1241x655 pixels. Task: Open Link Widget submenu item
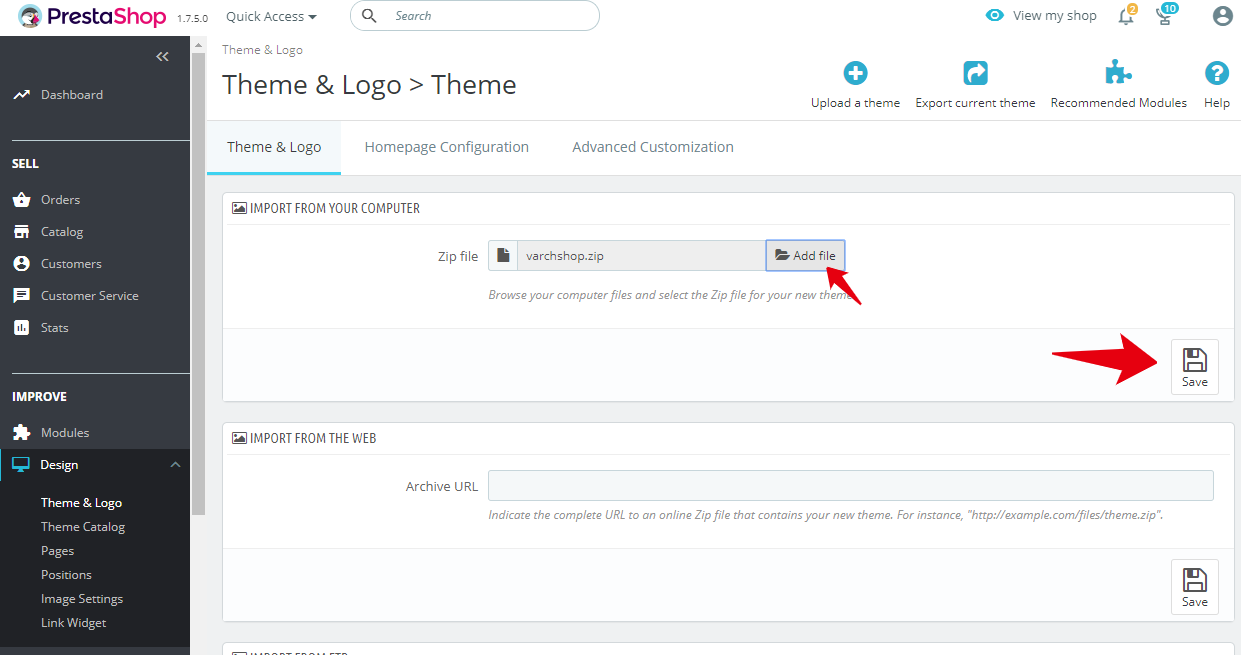(73, 623)
